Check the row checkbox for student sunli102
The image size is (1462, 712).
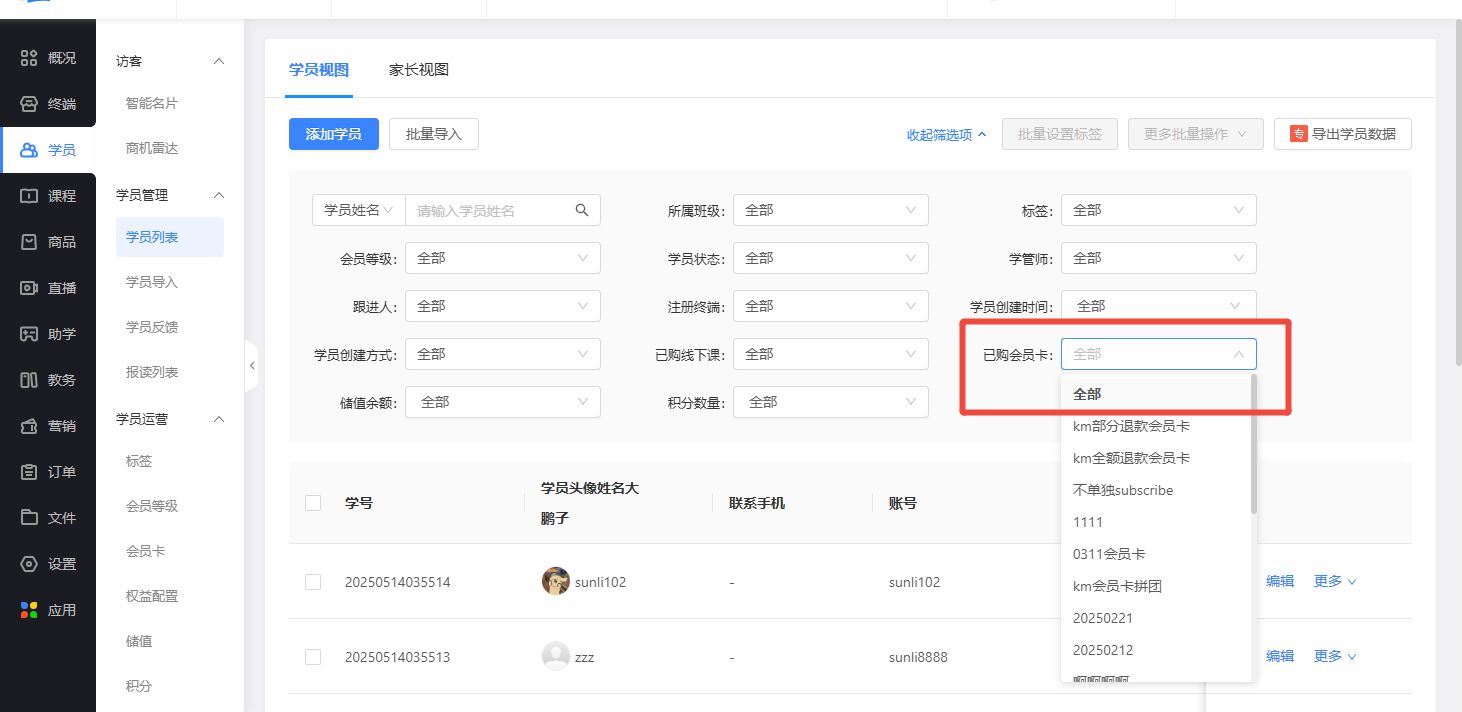[313, 582]
